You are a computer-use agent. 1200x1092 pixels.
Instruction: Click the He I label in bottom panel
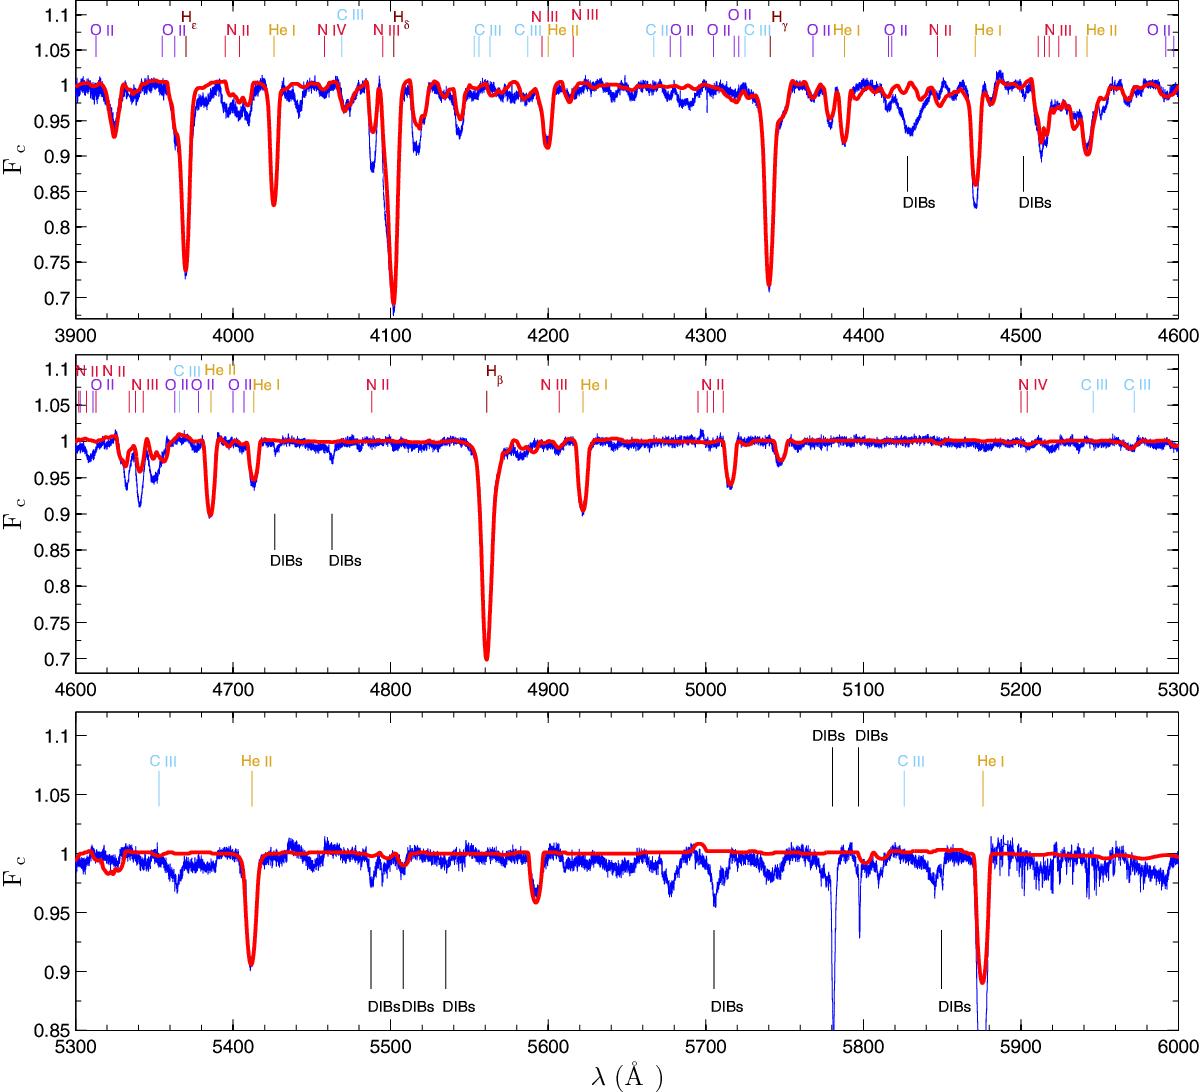click(x=990, y=761)
